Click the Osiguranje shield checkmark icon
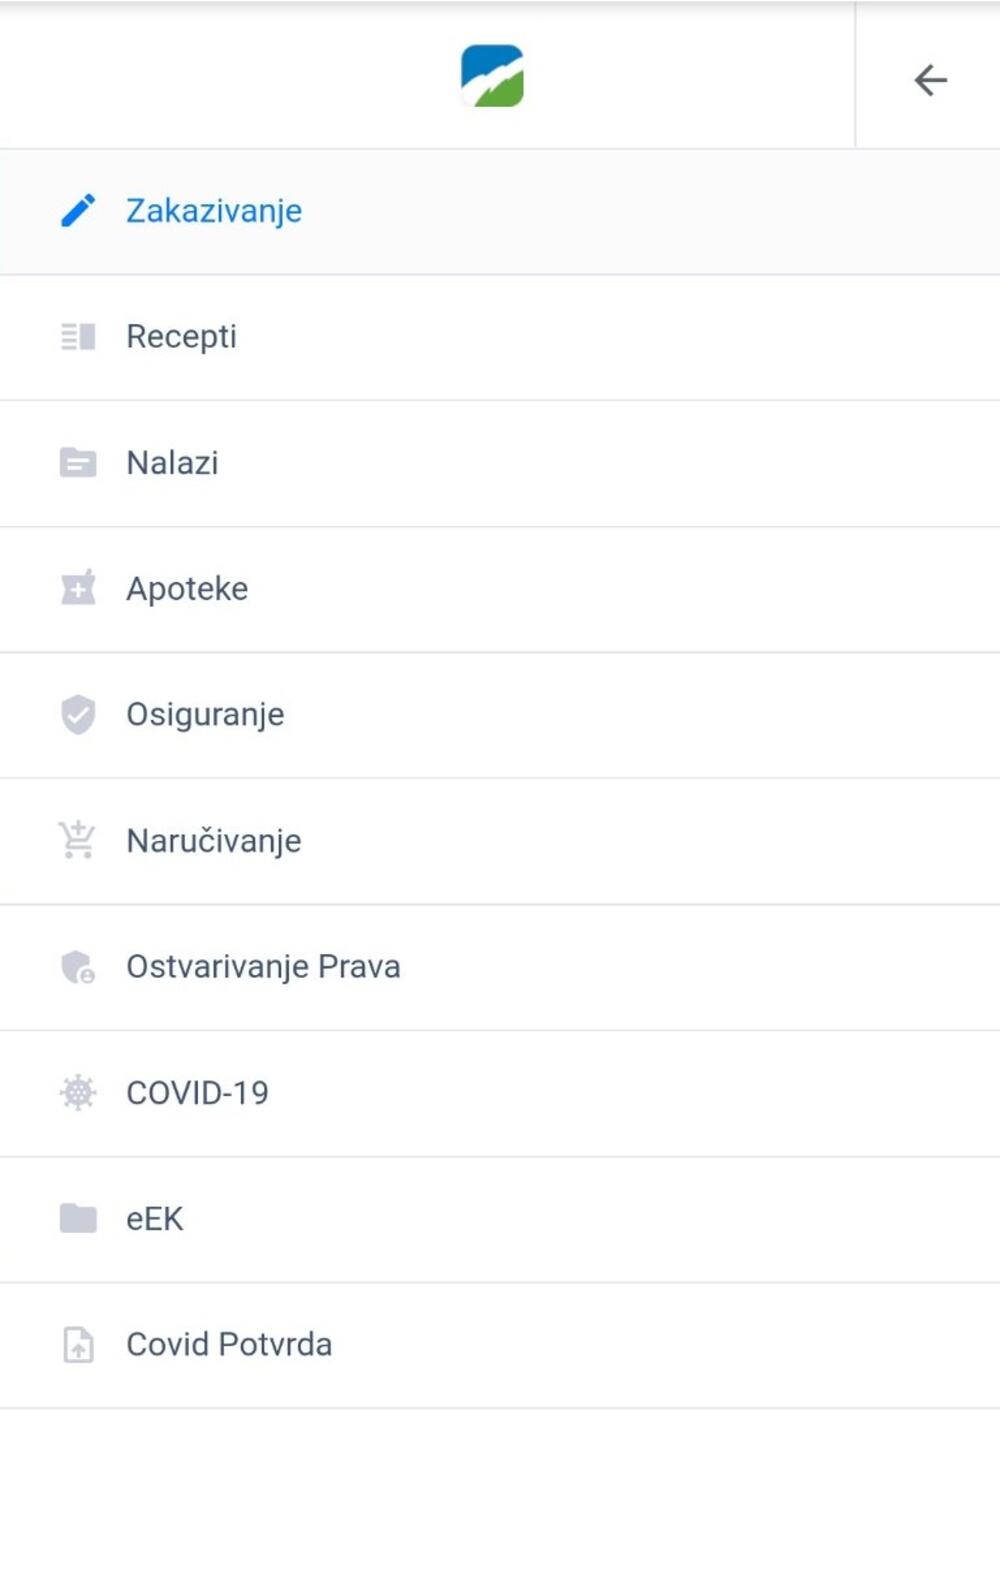The height and width of the screenshot is (1596, 1000). 78,715
